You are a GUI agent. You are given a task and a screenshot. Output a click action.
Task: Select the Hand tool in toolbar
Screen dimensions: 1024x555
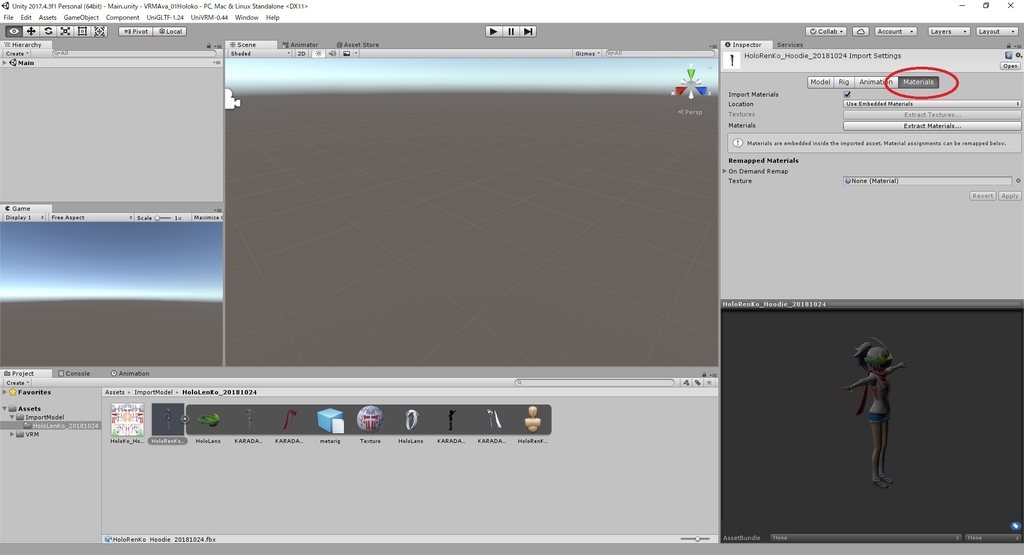(x=14, y=31)
